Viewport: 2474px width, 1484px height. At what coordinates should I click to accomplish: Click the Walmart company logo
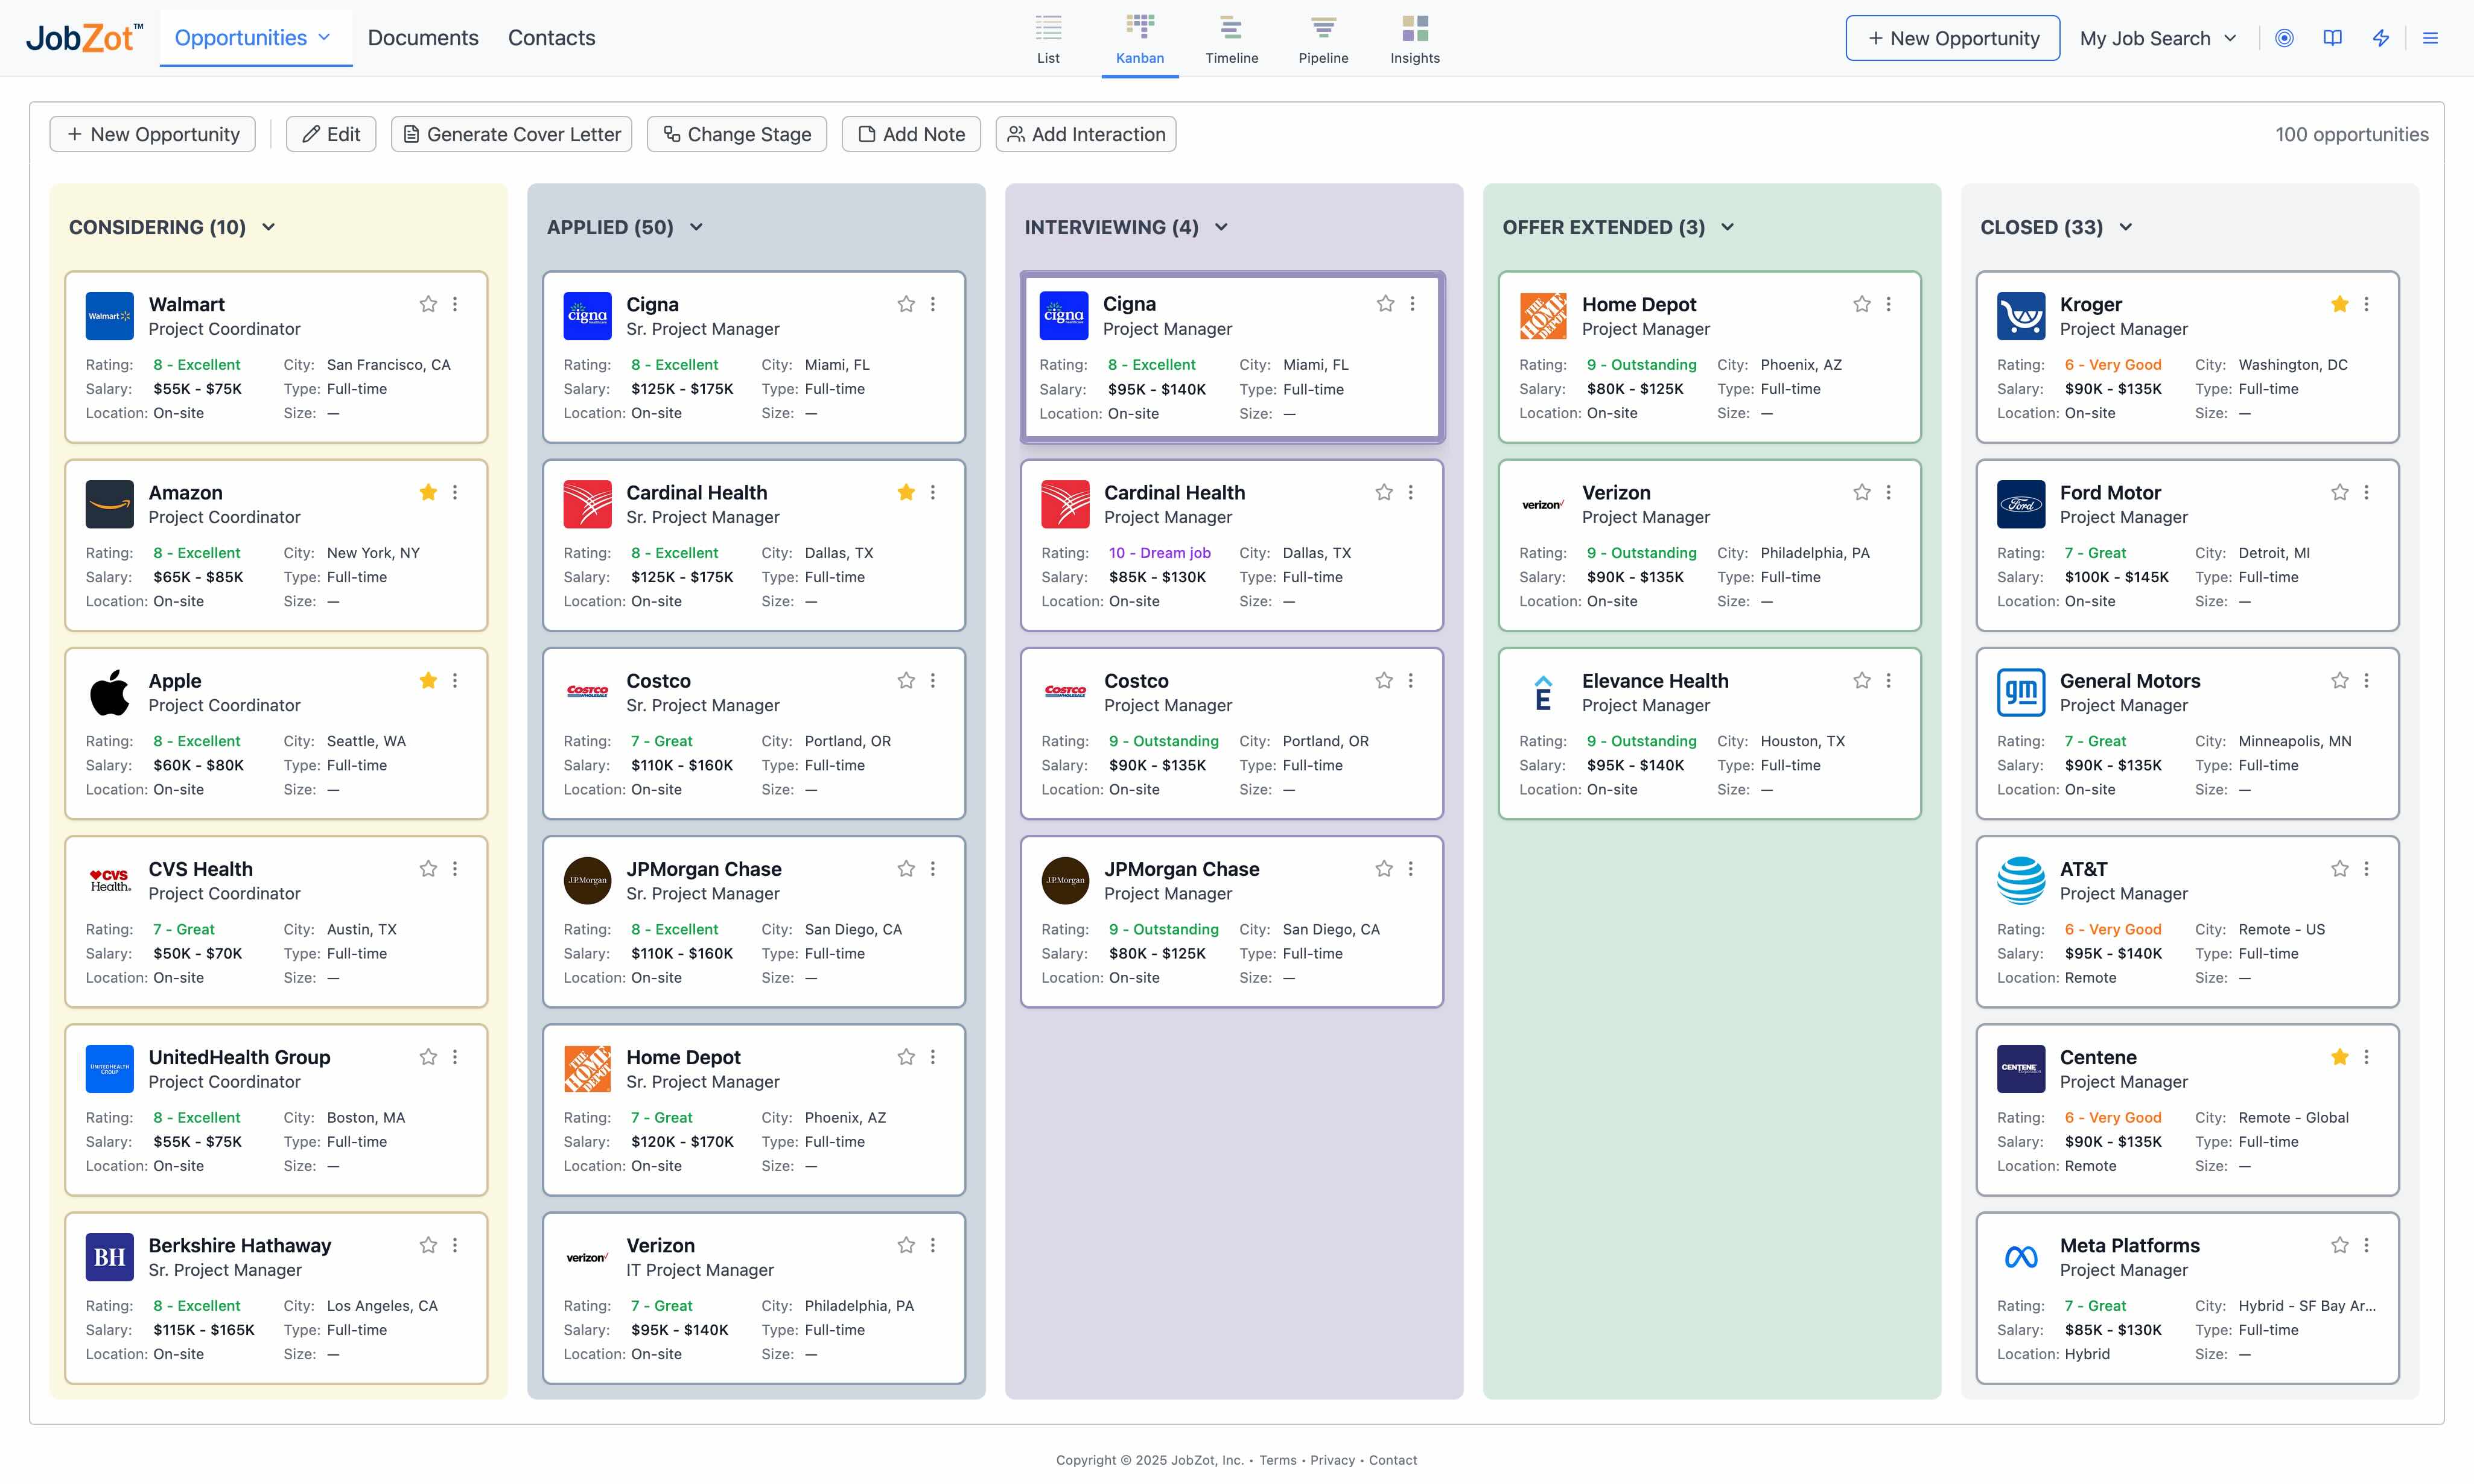point(110,316)
